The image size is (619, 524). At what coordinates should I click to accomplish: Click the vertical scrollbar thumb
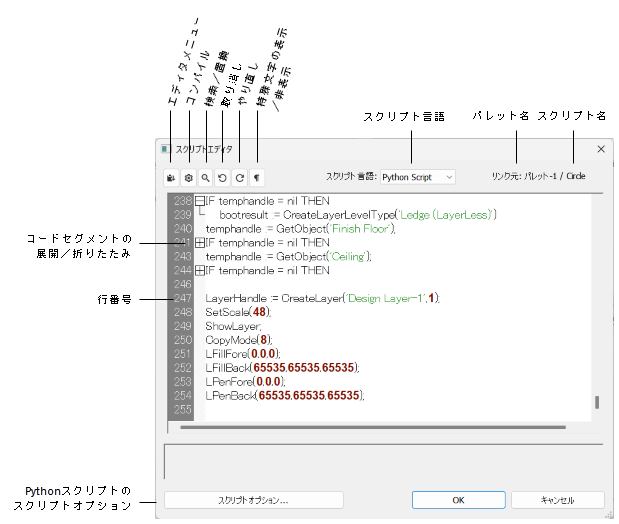click(597, 402)
